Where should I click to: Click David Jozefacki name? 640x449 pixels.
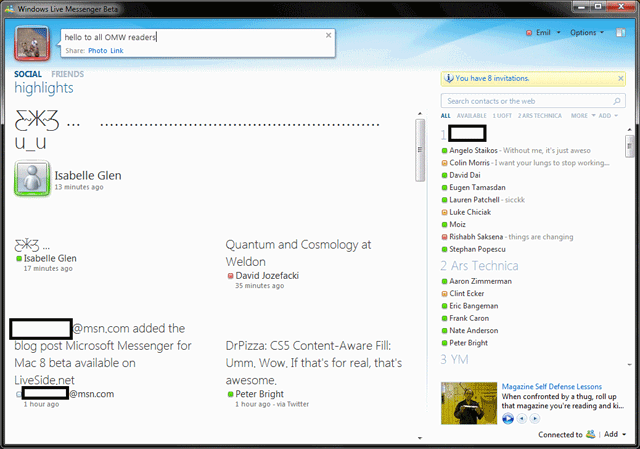coord(267,276)
